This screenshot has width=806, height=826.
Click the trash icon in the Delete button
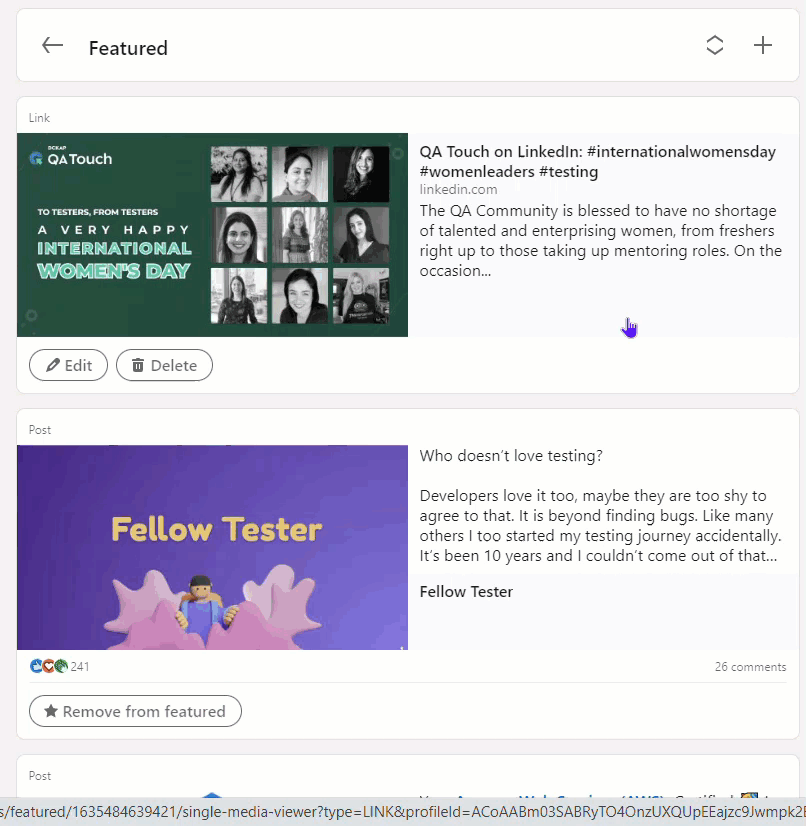[138, 366]
